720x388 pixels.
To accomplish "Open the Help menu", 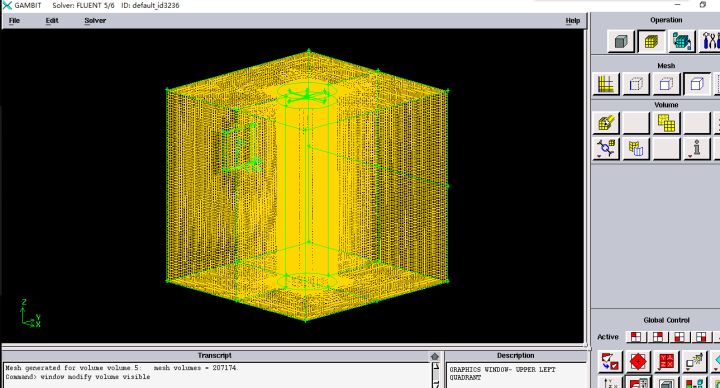I will 573,21.
